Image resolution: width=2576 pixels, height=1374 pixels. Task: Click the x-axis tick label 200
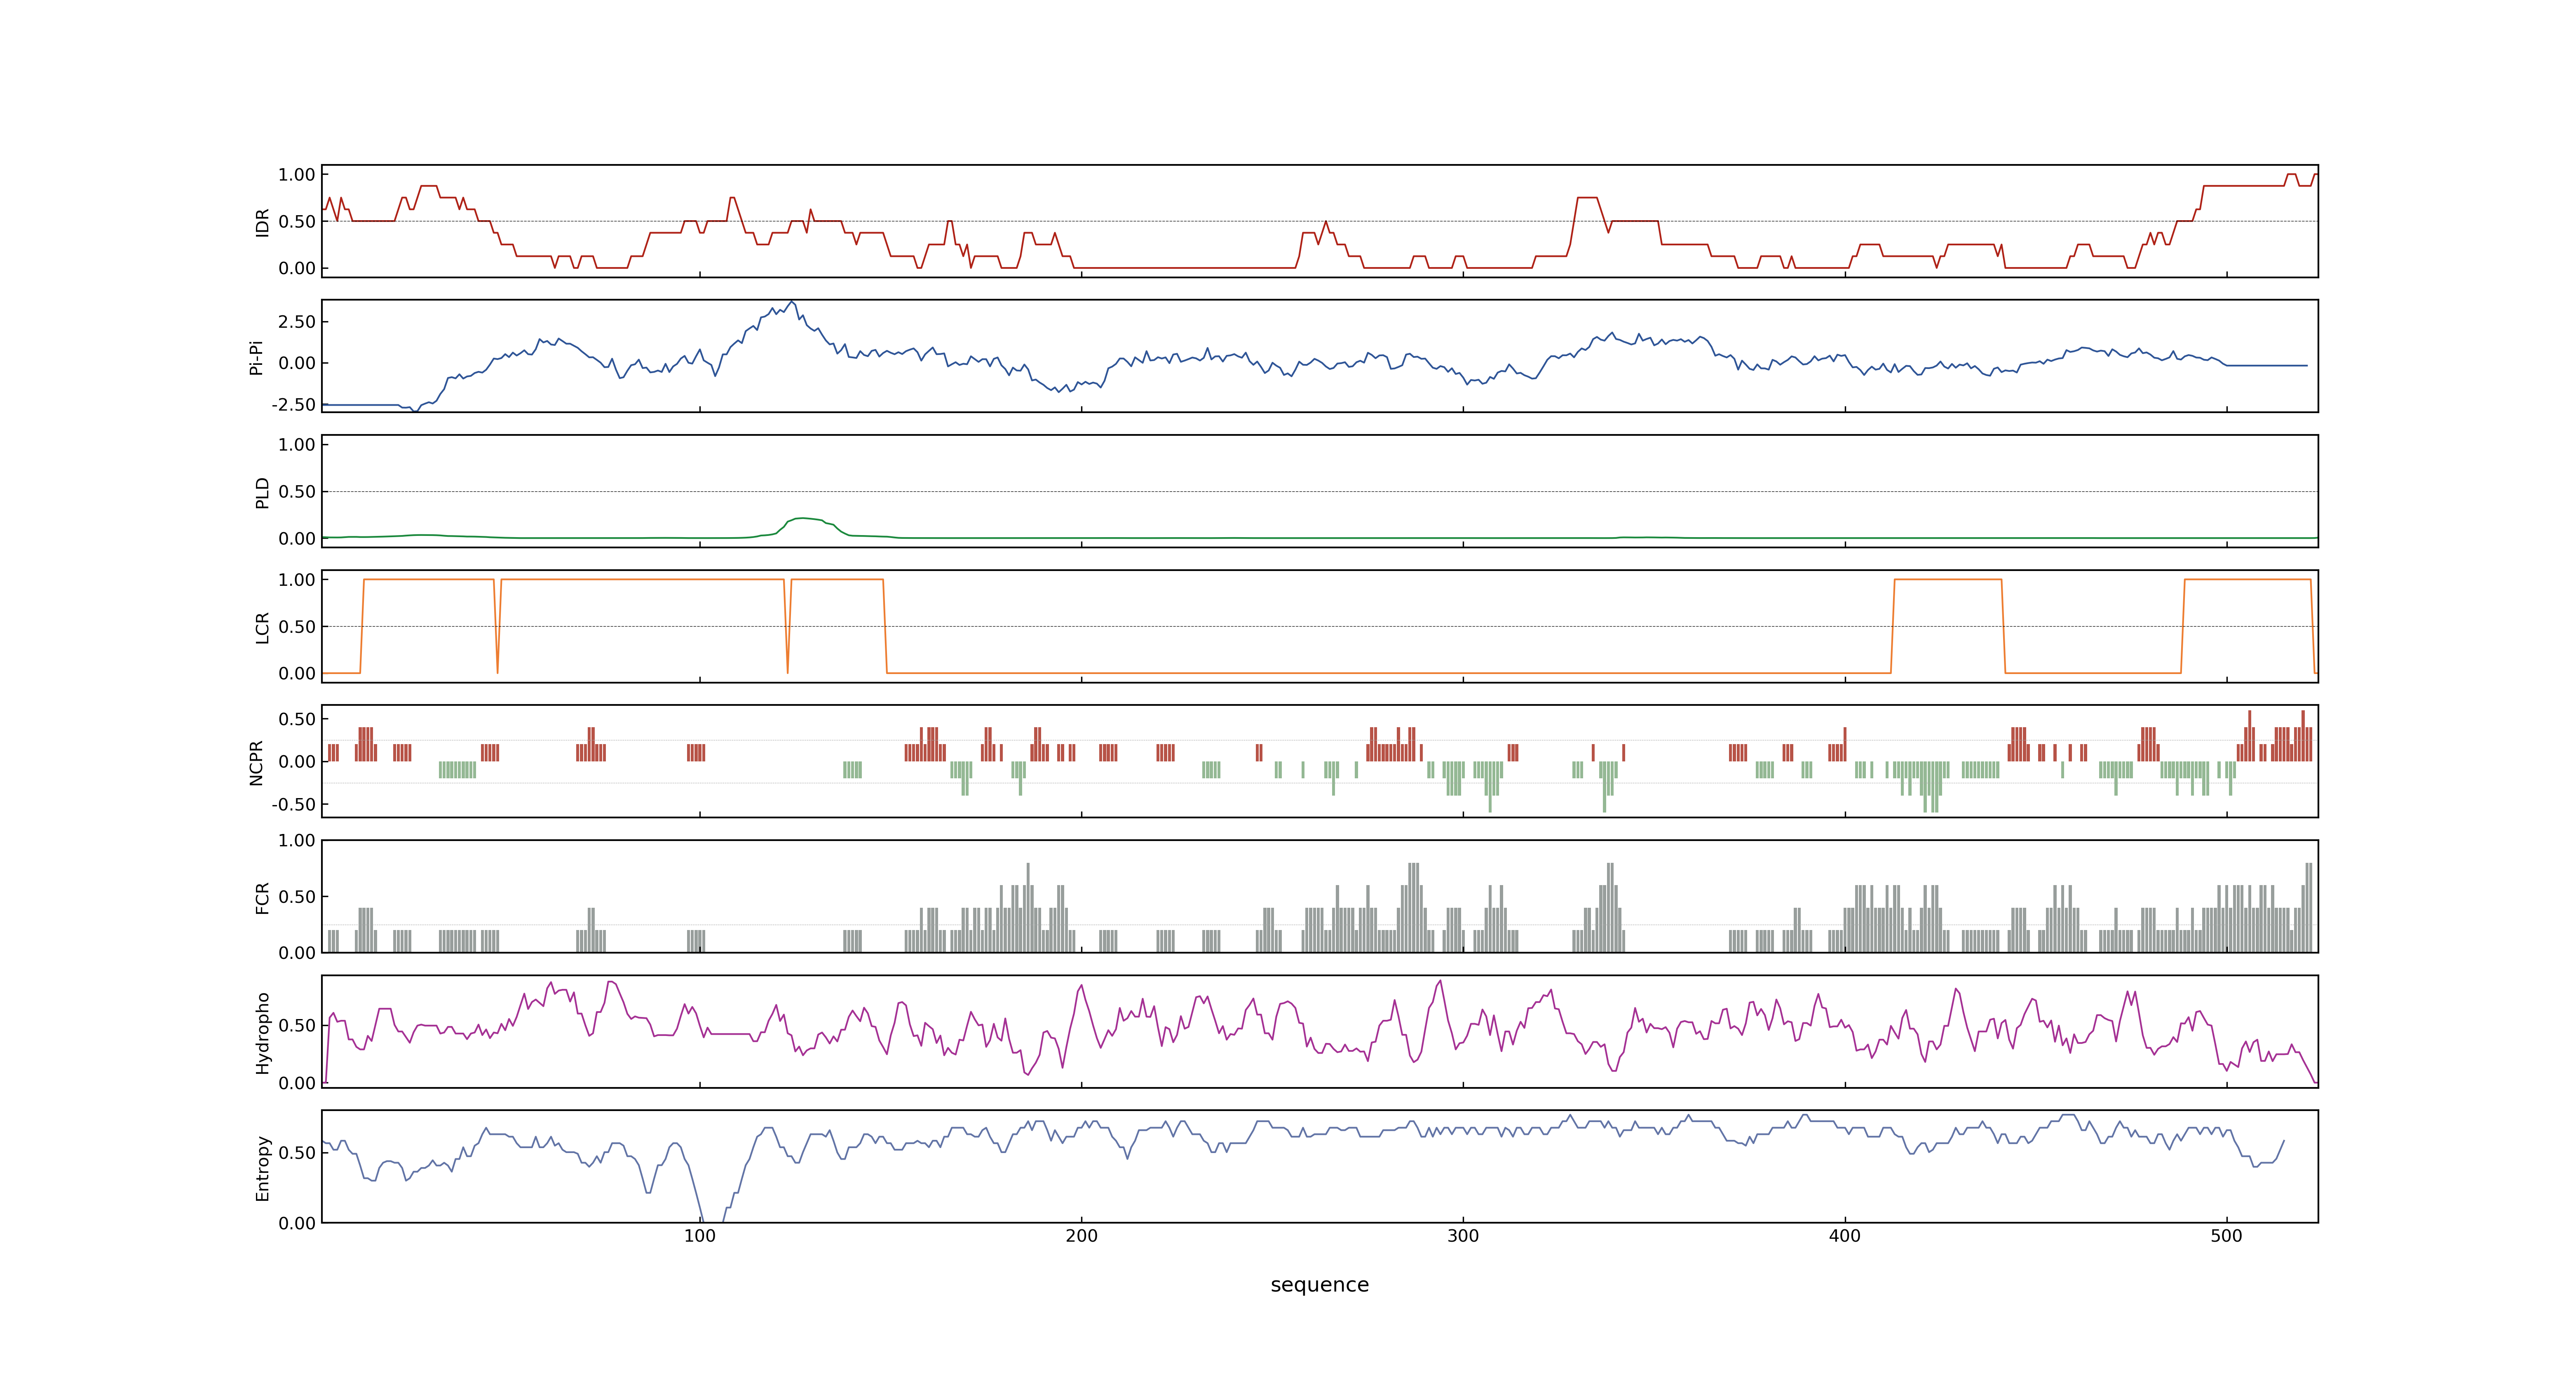click(1081, 1236)
